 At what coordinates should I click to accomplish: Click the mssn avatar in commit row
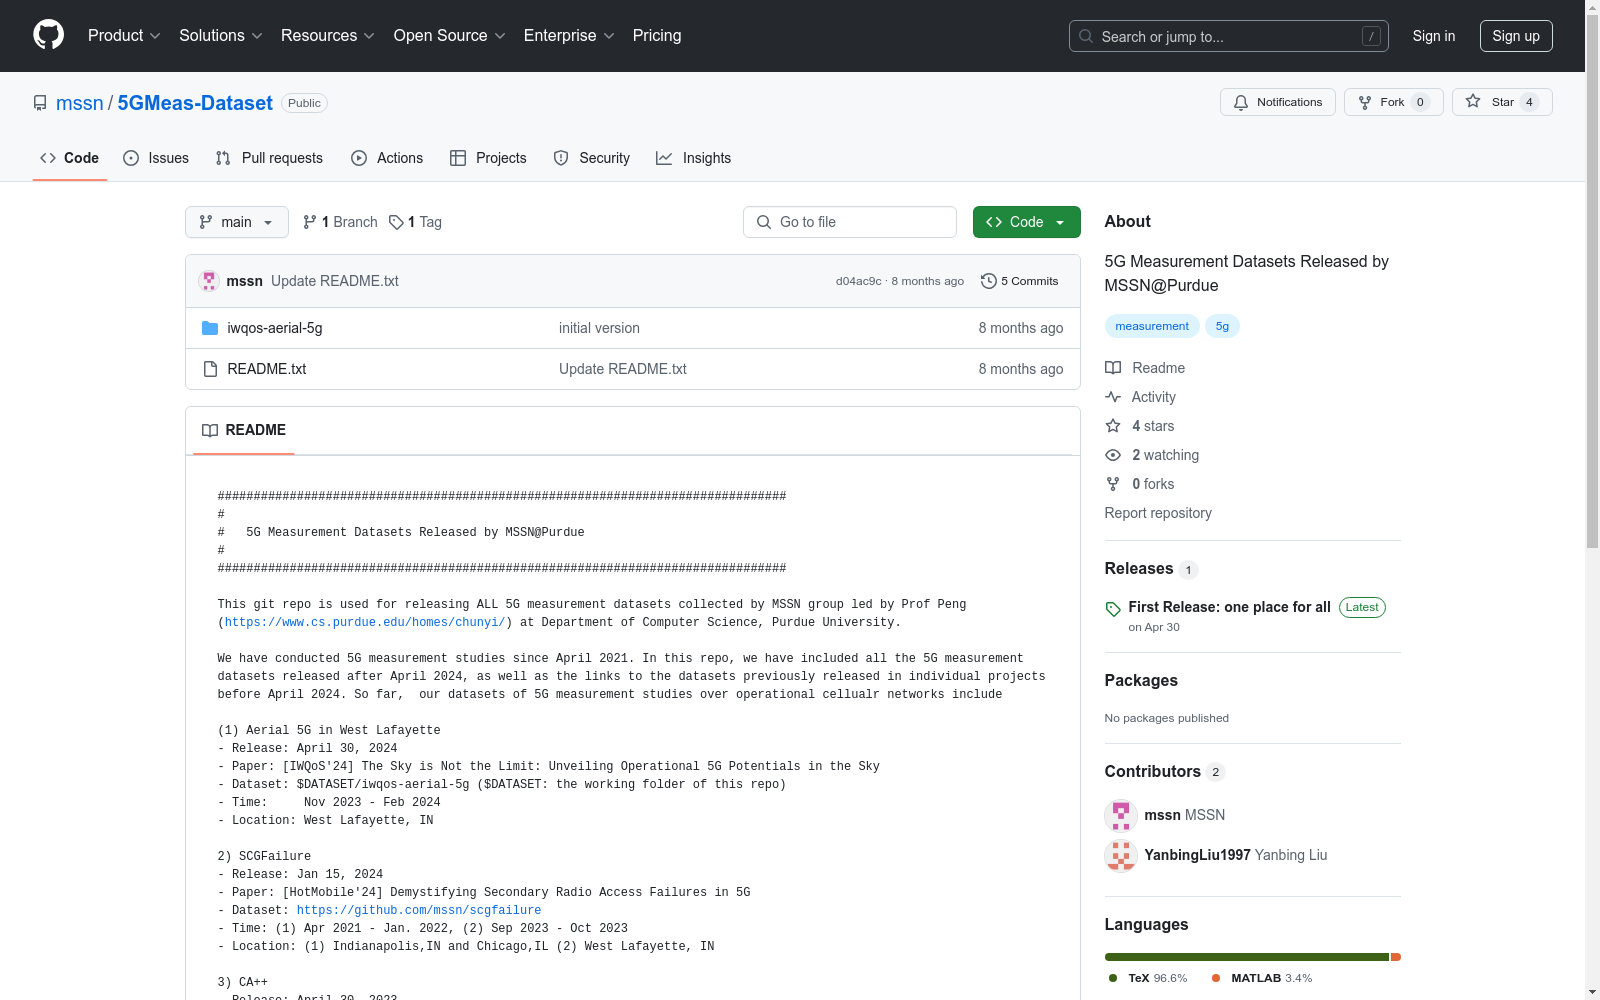click(x=209, y=281)
